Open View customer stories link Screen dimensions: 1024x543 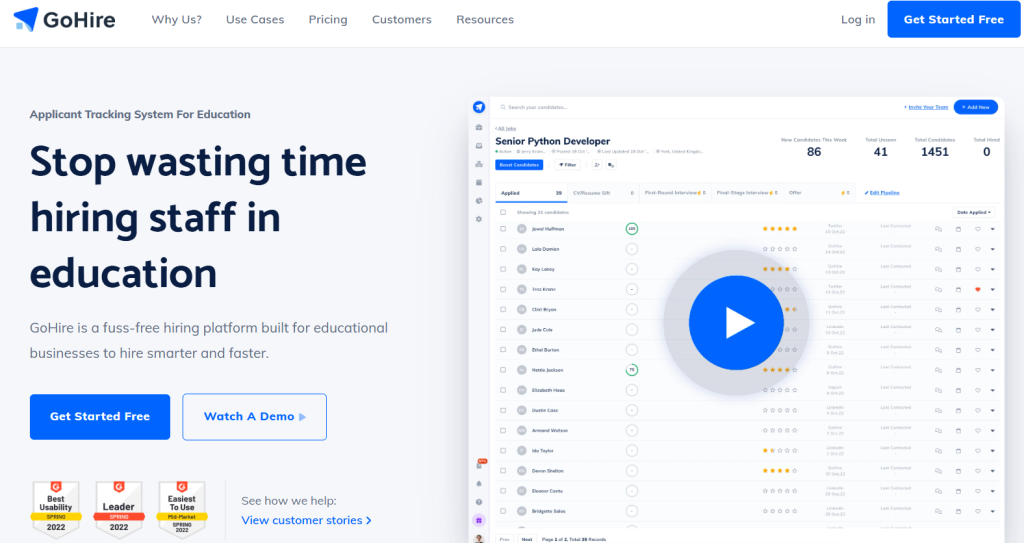pos(306,520)
